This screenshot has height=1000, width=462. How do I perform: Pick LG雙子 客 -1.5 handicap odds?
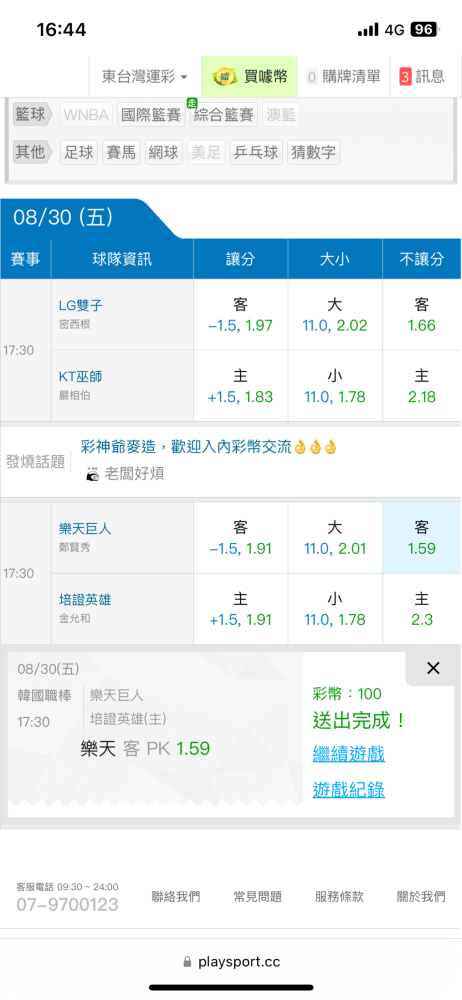241,315
